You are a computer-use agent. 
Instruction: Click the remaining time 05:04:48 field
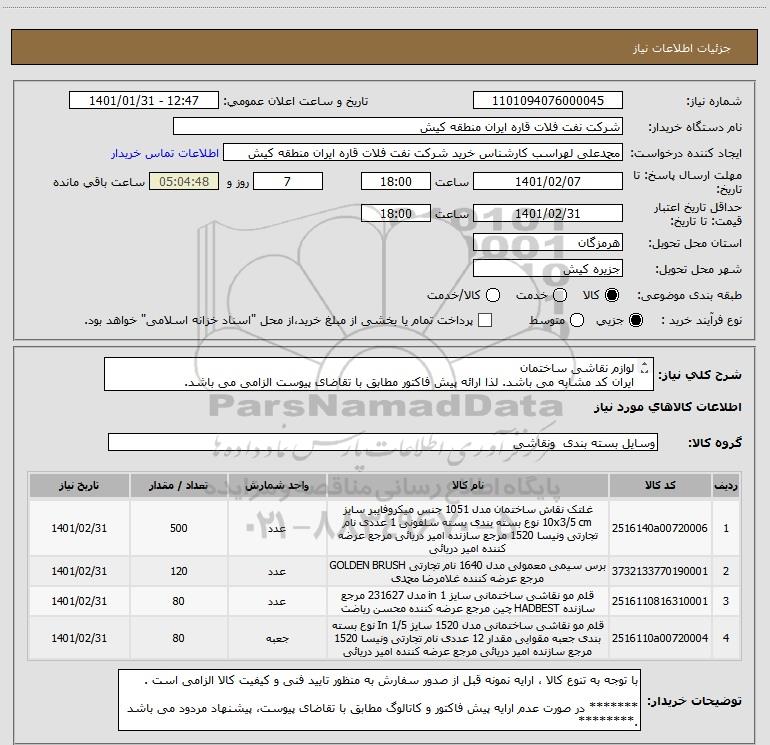point(184,181)
